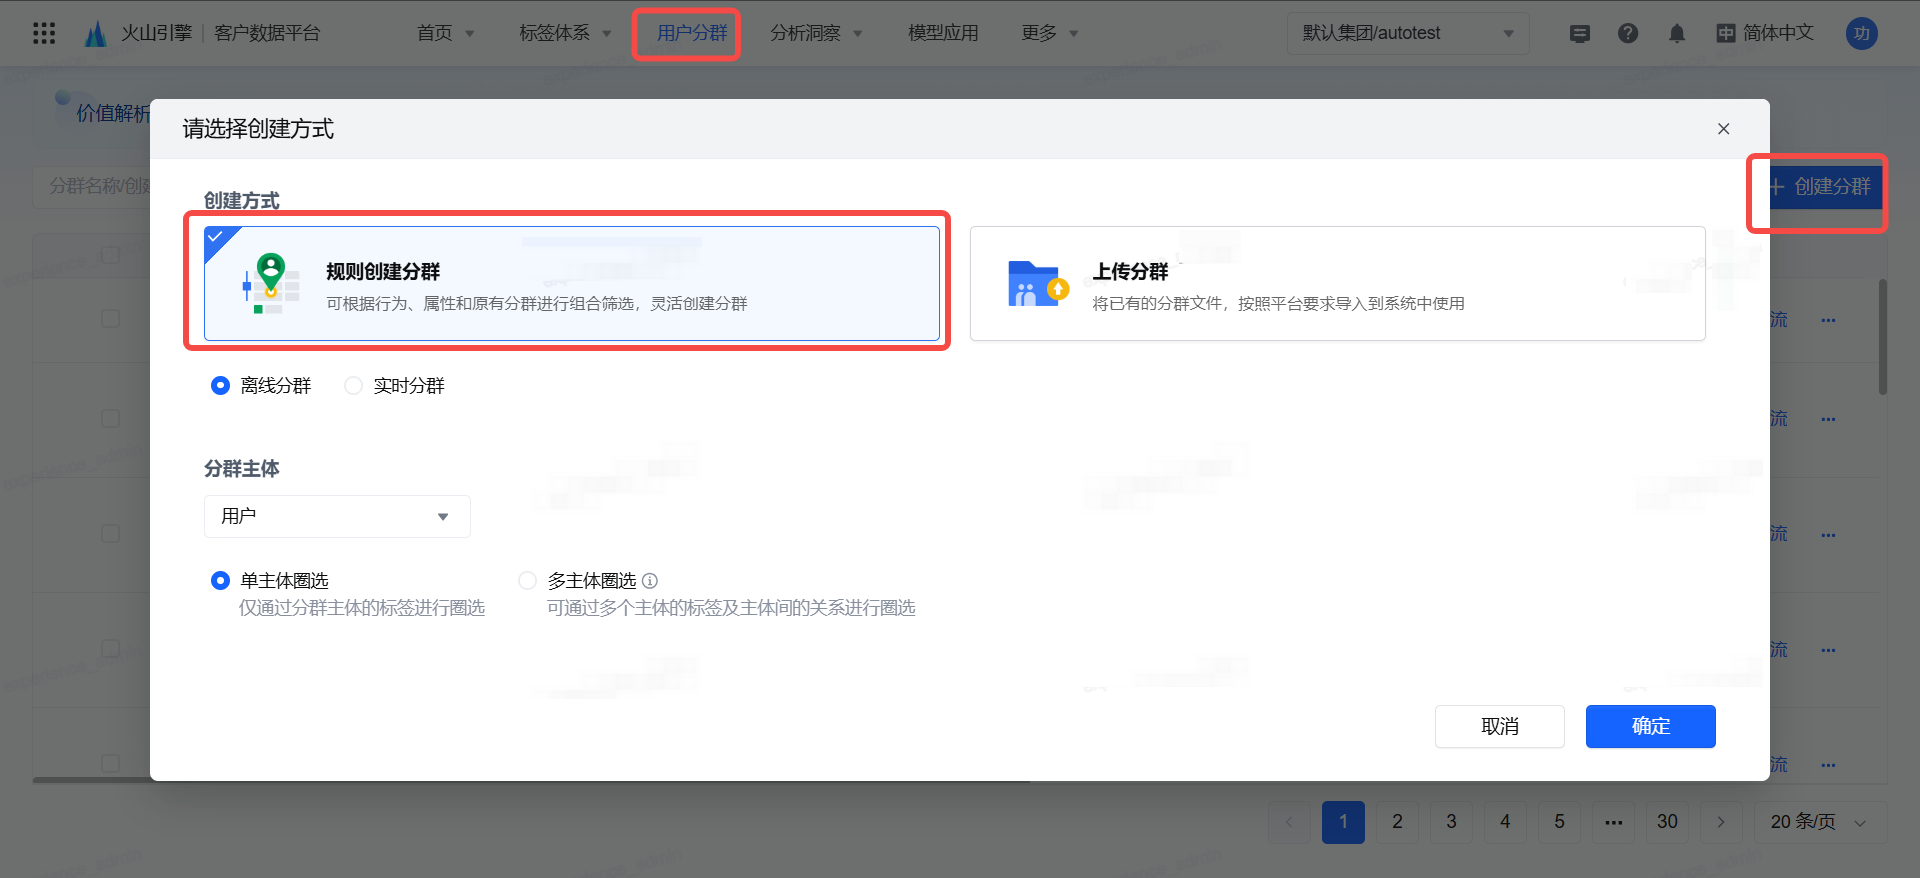Go to page 4

pyautogui.click(x=1505, y=822)
